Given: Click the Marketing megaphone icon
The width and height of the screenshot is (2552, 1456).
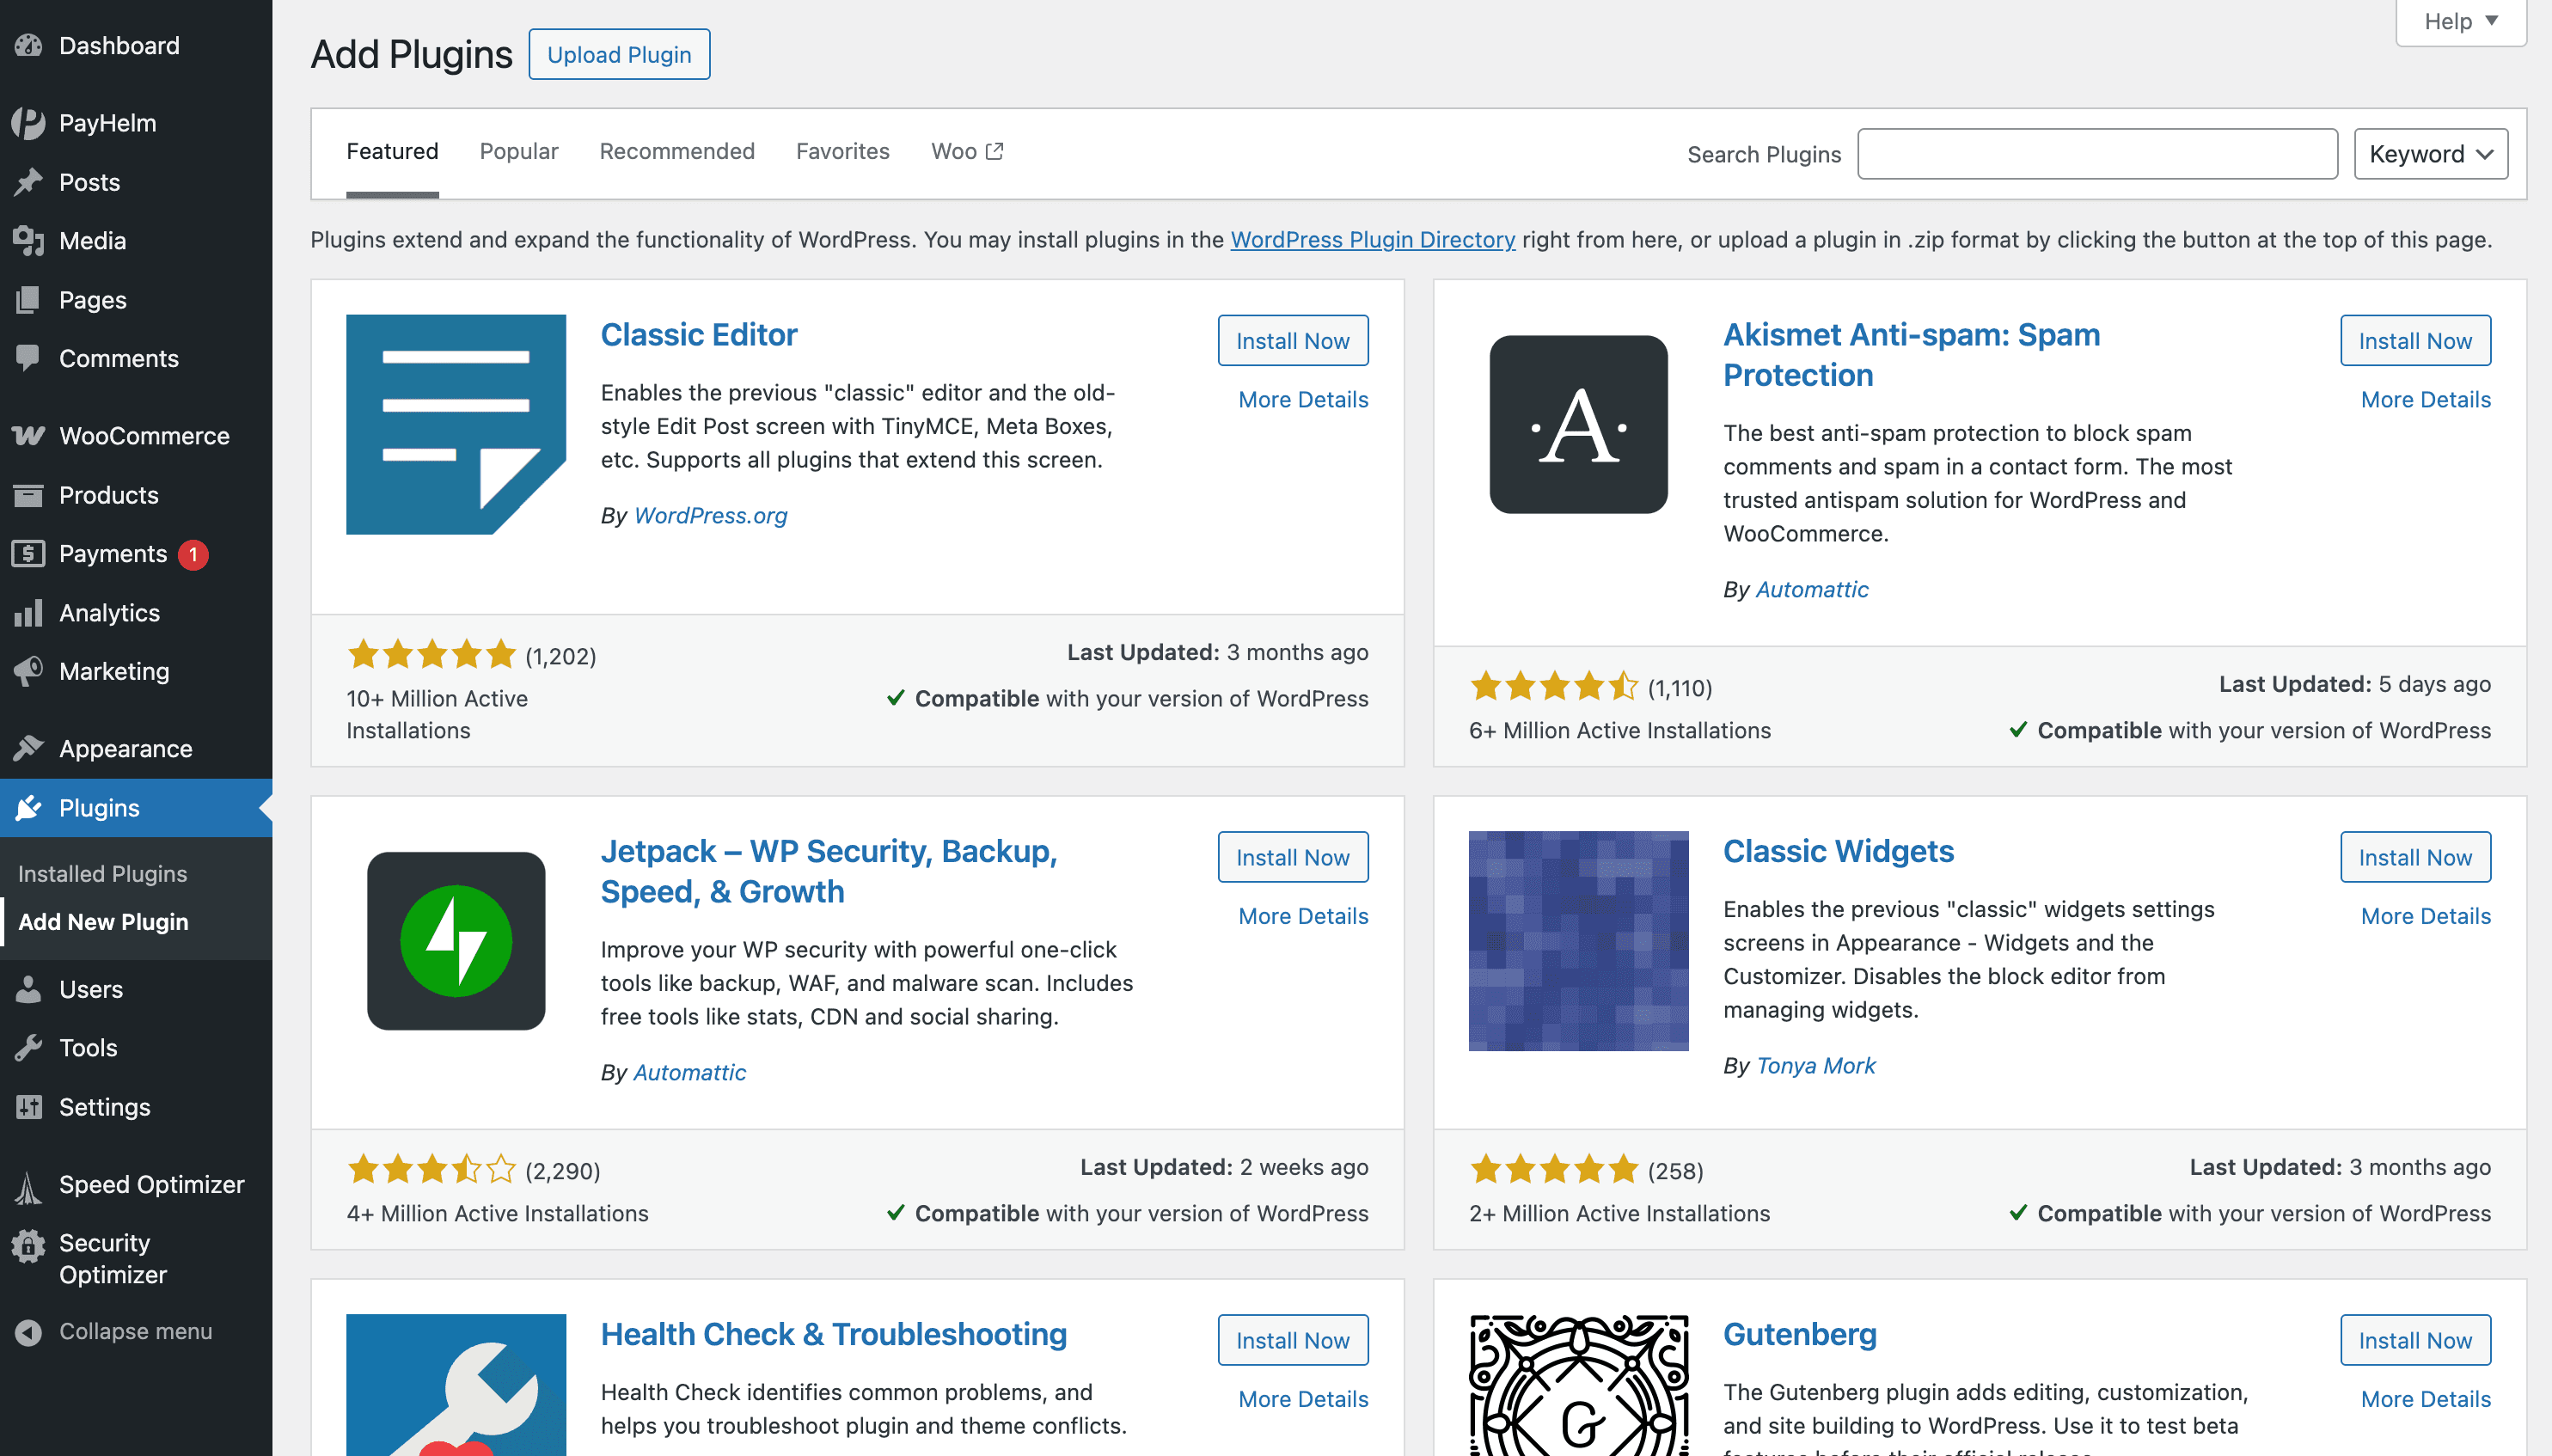Looking at the screenshot, I should [x=29, y=671].
